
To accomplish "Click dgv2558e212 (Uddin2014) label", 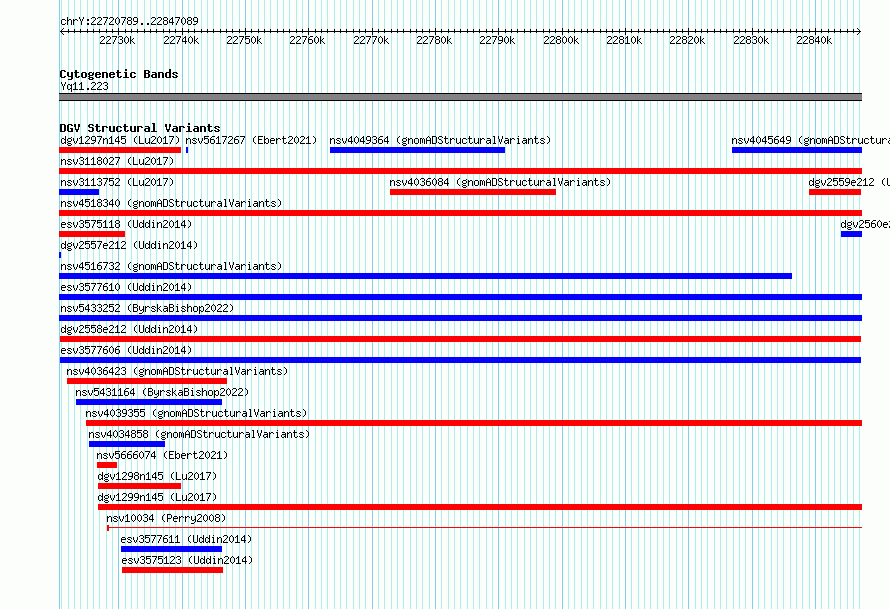I will point(129,329).
